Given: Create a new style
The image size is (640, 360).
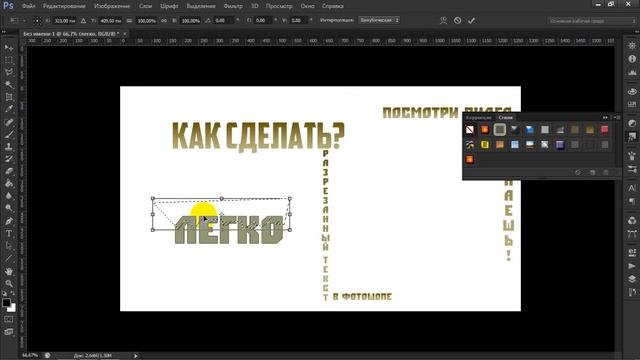Looking at the screenshot, I should [x=592, y=173].
